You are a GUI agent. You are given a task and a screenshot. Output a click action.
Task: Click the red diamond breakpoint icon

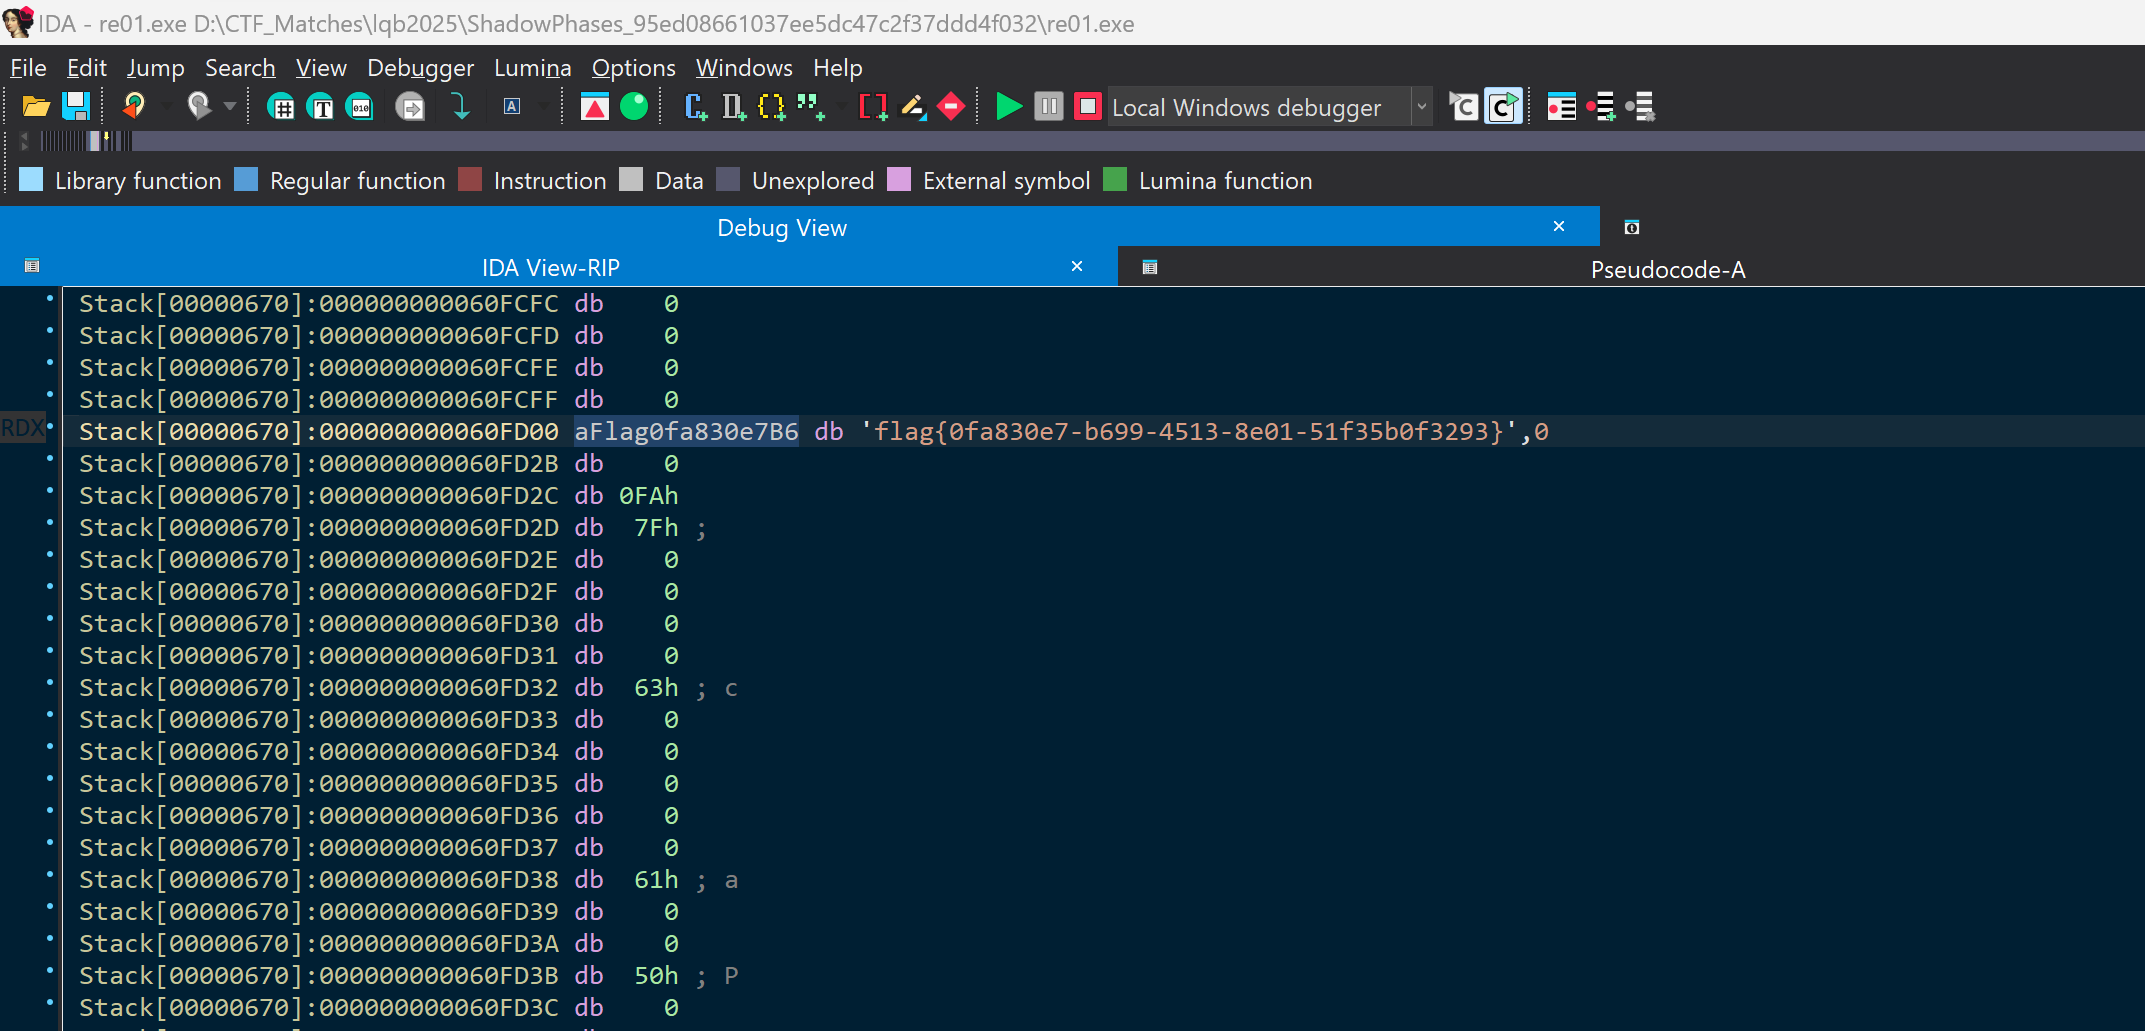(x=951, y=106)
